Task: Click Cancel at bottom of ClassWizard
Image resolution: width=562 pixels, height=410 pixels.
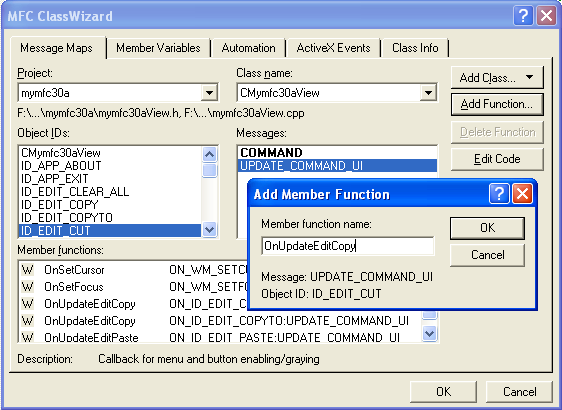Action: [519, 391]
